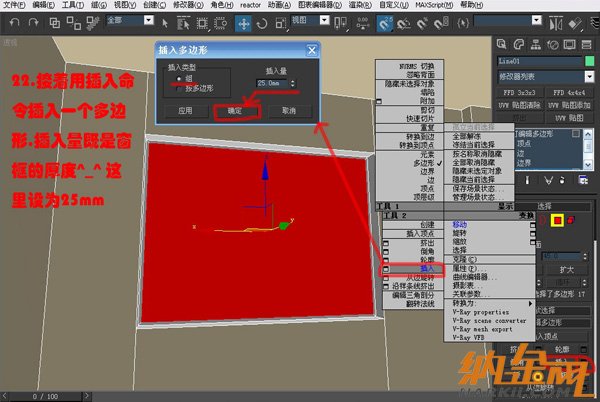This screenshot has width=600, height=402.
Task: Click the 应用 button in insert dialog
Action: coord(185,111)
